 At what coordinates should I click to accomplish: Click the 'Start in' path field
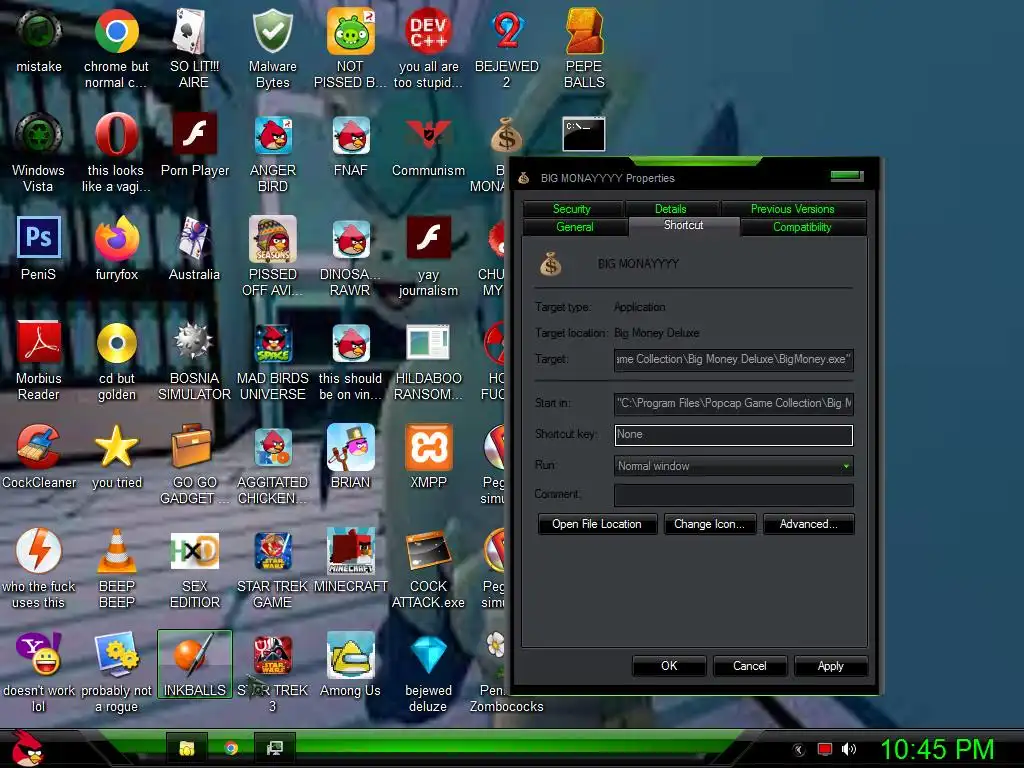point(733,404)
